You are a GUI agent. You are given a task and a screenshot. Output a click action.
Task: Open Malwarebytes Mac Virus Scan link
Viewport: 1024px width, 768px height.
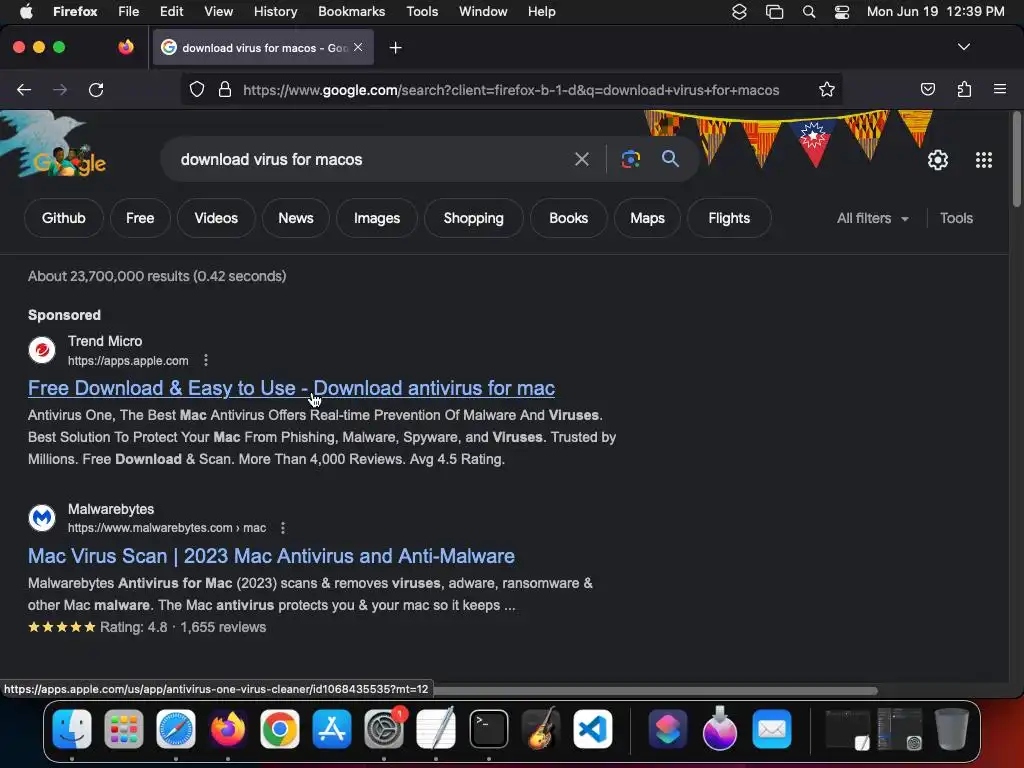tap(271, 556)
